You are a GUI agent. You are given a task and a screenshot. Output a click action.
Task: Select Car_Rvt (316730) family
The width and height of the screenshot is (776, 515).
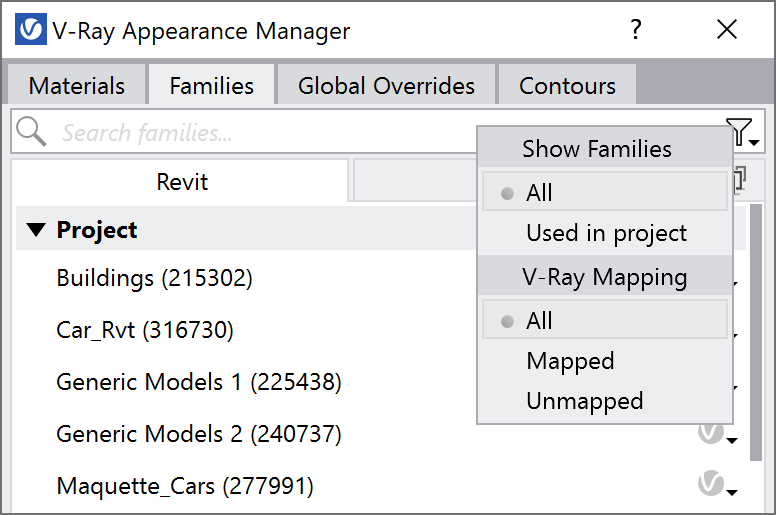click(x=145, y=330)
